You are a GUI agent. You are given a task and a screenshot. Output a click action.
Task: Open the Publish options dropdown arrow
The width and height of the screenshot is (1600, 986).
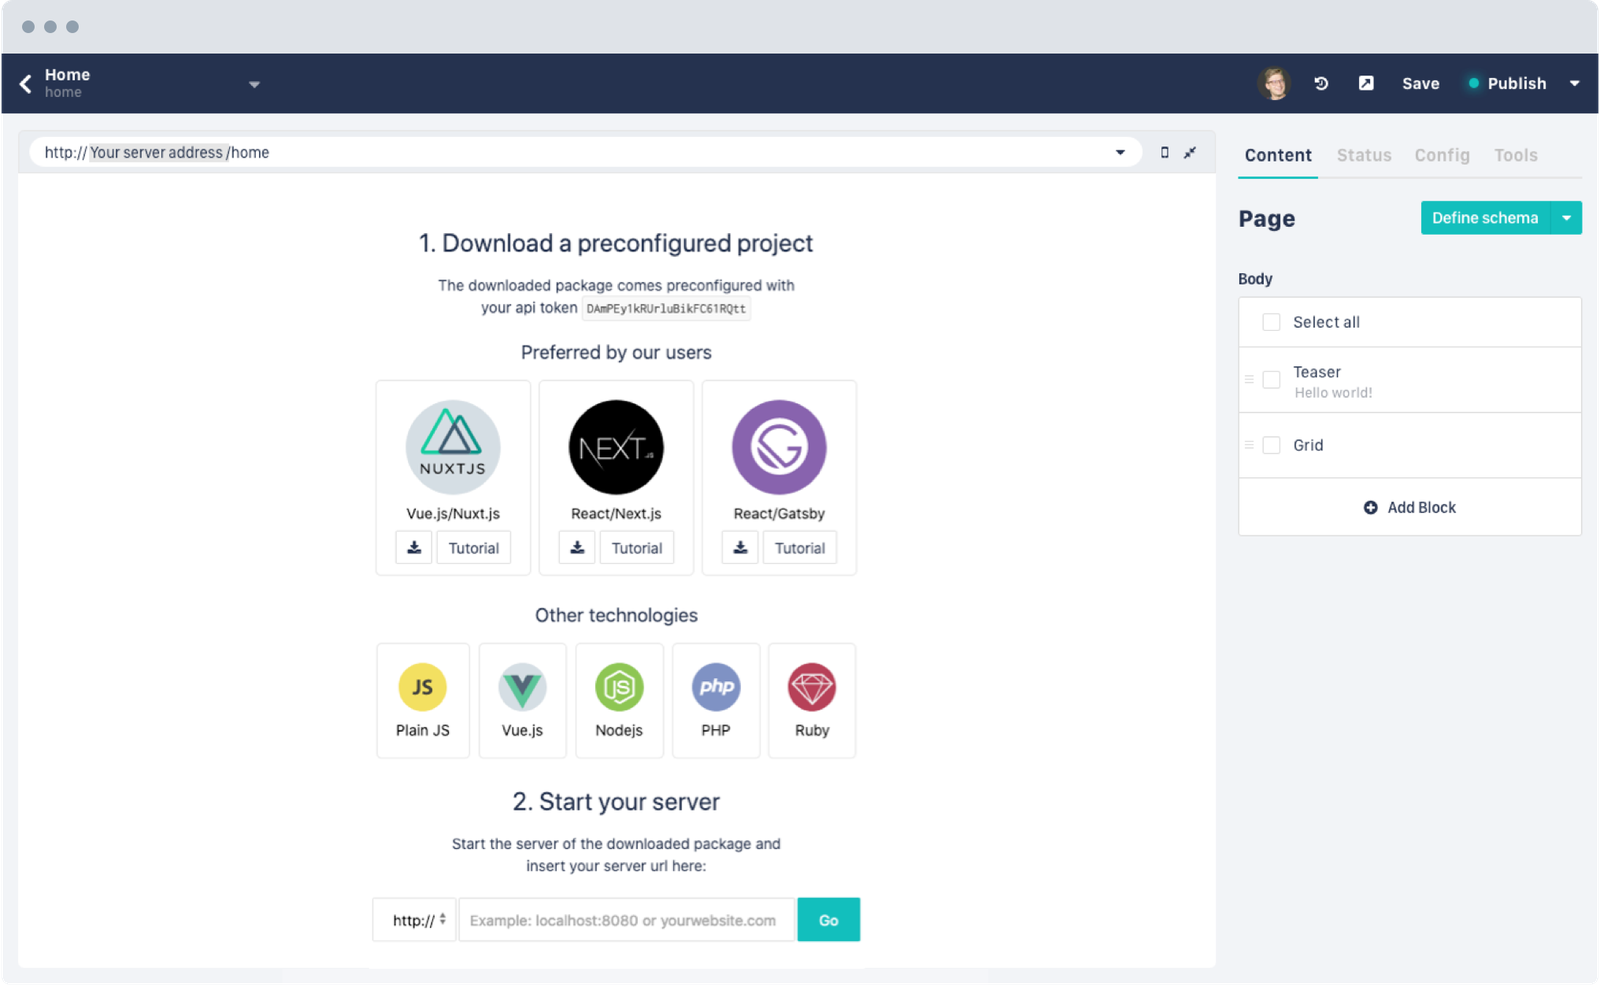[1574, 84]
